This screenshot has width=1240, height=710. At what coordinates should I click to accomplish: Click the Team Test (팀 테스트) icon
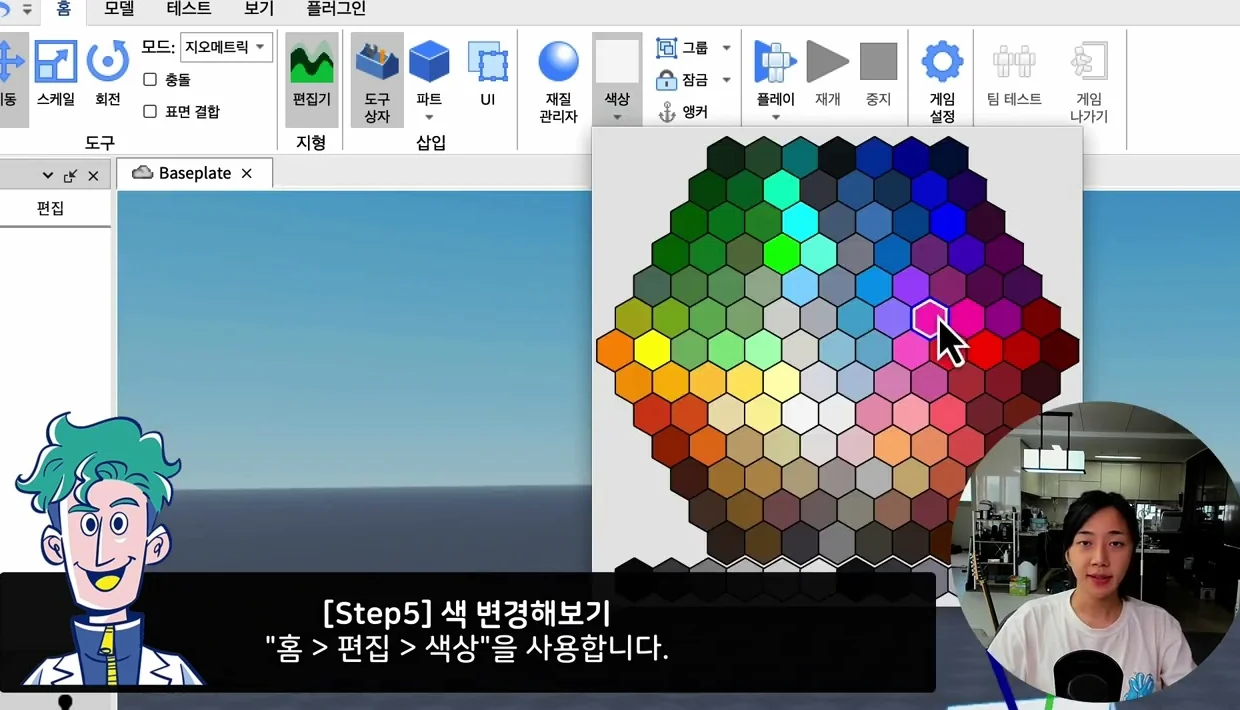[1014, 61]
